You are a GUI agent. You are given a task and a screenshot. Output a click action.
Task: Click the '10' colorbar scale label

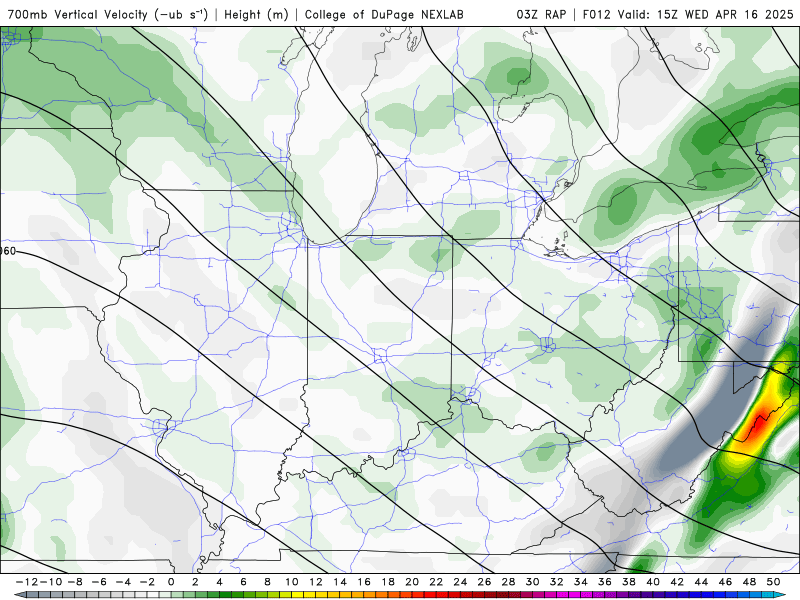click(291, 582)
